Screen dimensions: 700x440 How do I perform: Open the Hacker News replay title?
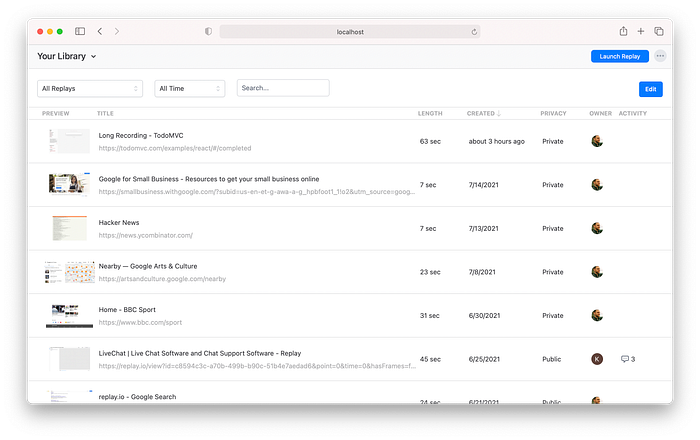(119, 222)
